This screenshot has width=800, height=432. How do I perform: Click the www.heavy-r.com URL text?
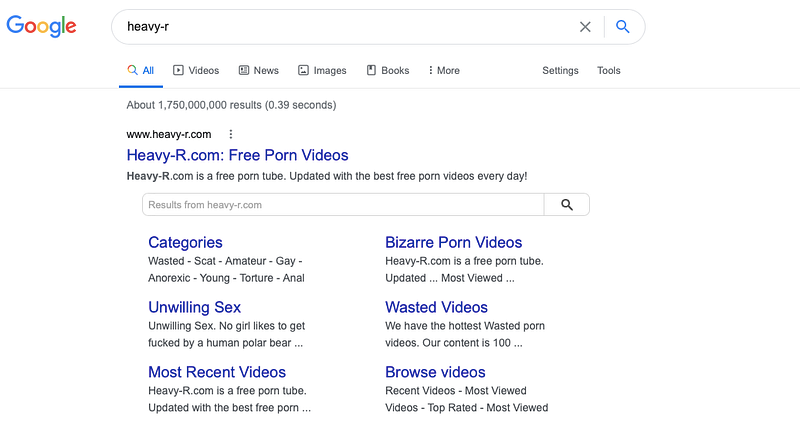(169, 134)
